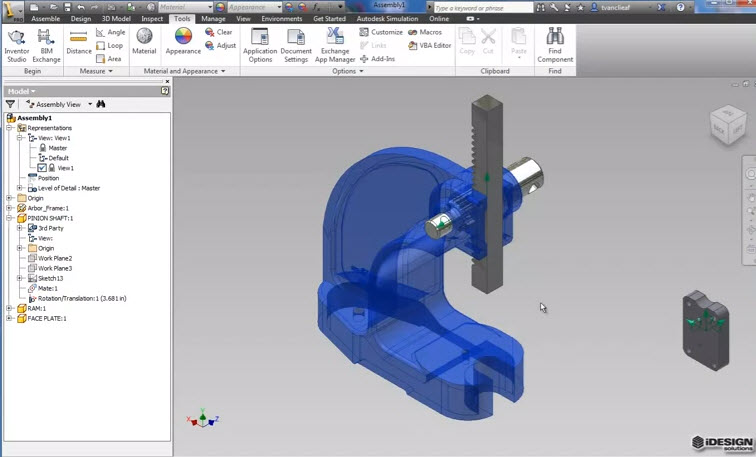756x457 pixels.
Task: Click the Undo icon in quick access toolbar
Action: point(81,7)
